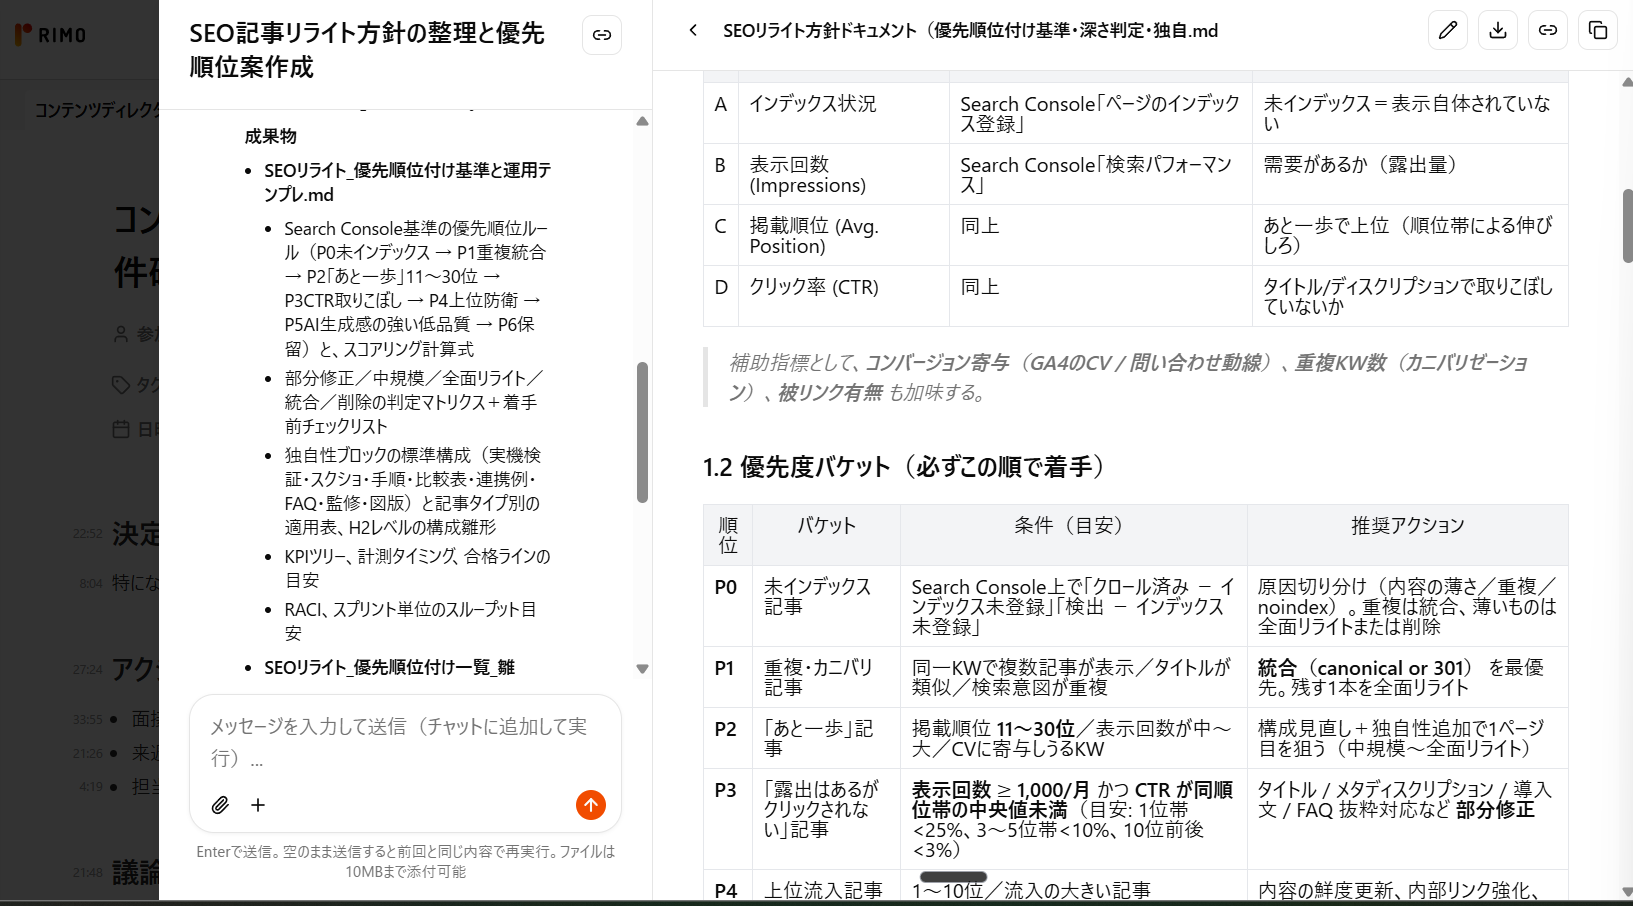Click the horizontal scrollbar thumb under the table
Viewport: 1633px width, 906px height.
[x=953, y=877]
